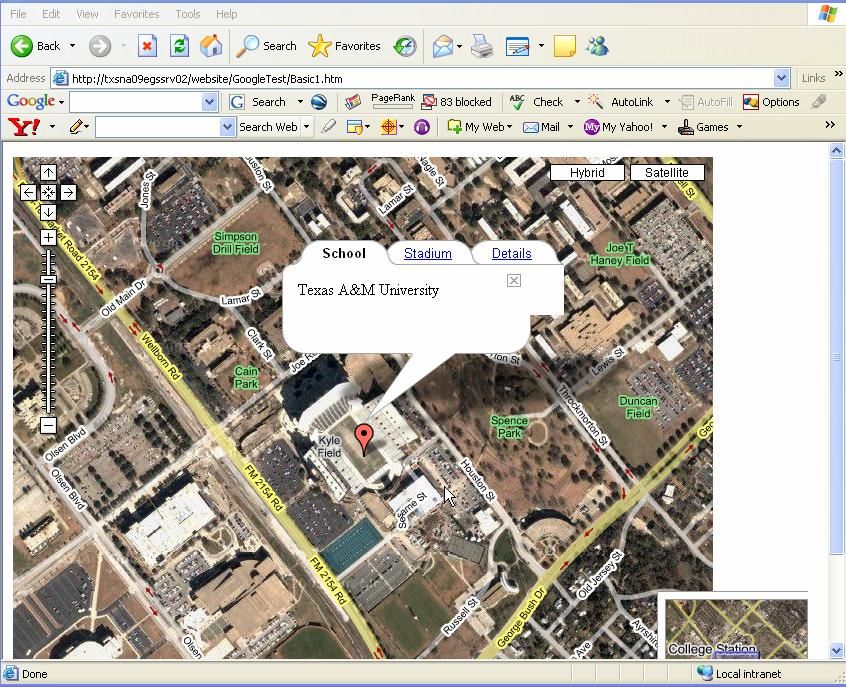Open the My Web dropdown arrow
The image size is (846, 687).
coord(509,127)
